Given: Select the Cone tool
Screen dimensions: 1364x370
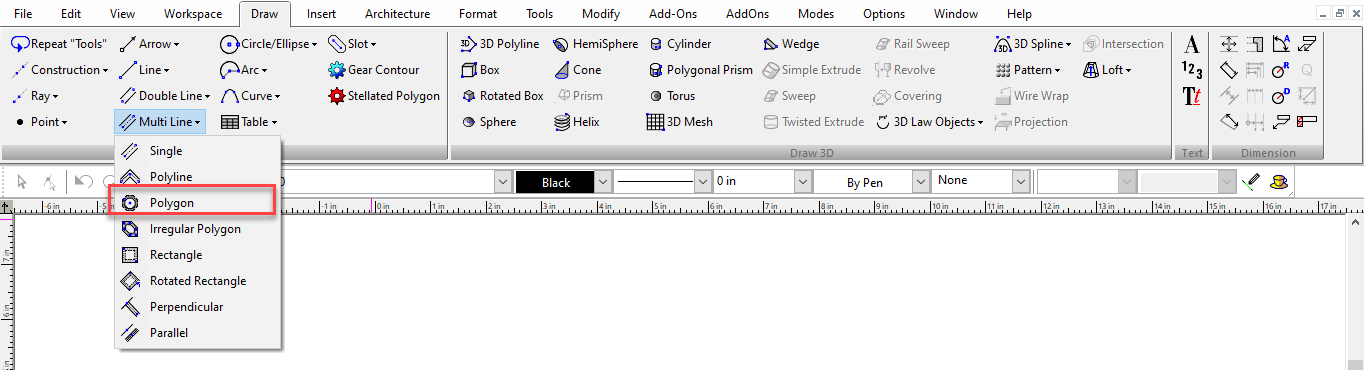Looking at the screenshot, I should click(x=577, y=70).
